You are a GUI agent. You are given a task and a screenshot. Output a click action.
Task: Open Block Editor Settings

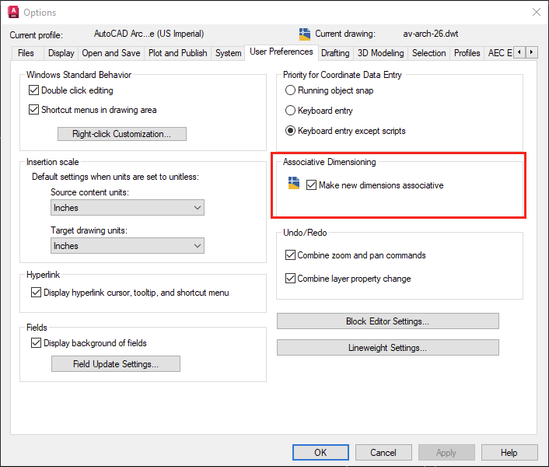[x=388, y=321]
